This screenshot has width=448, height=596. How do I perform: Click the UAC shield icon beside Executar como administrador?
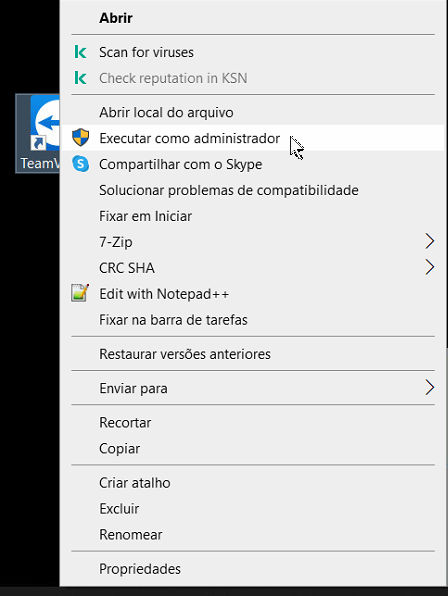click(81, 138)
